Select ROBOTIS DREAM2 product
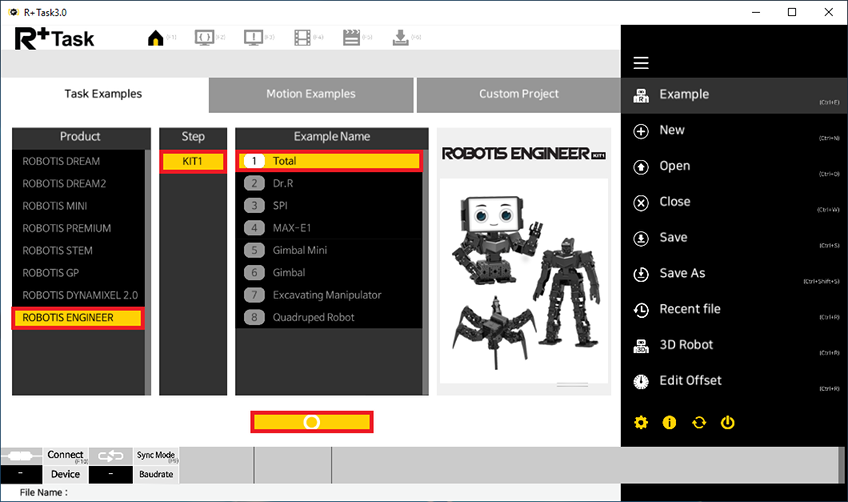Viewport: 848px width, 502px height. (78, 183)
